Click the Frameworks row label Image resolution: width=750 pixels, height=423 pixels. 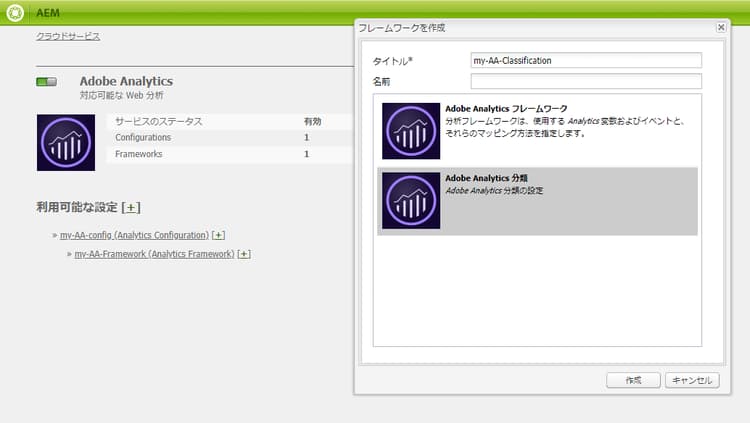click(x=139, y=154)
